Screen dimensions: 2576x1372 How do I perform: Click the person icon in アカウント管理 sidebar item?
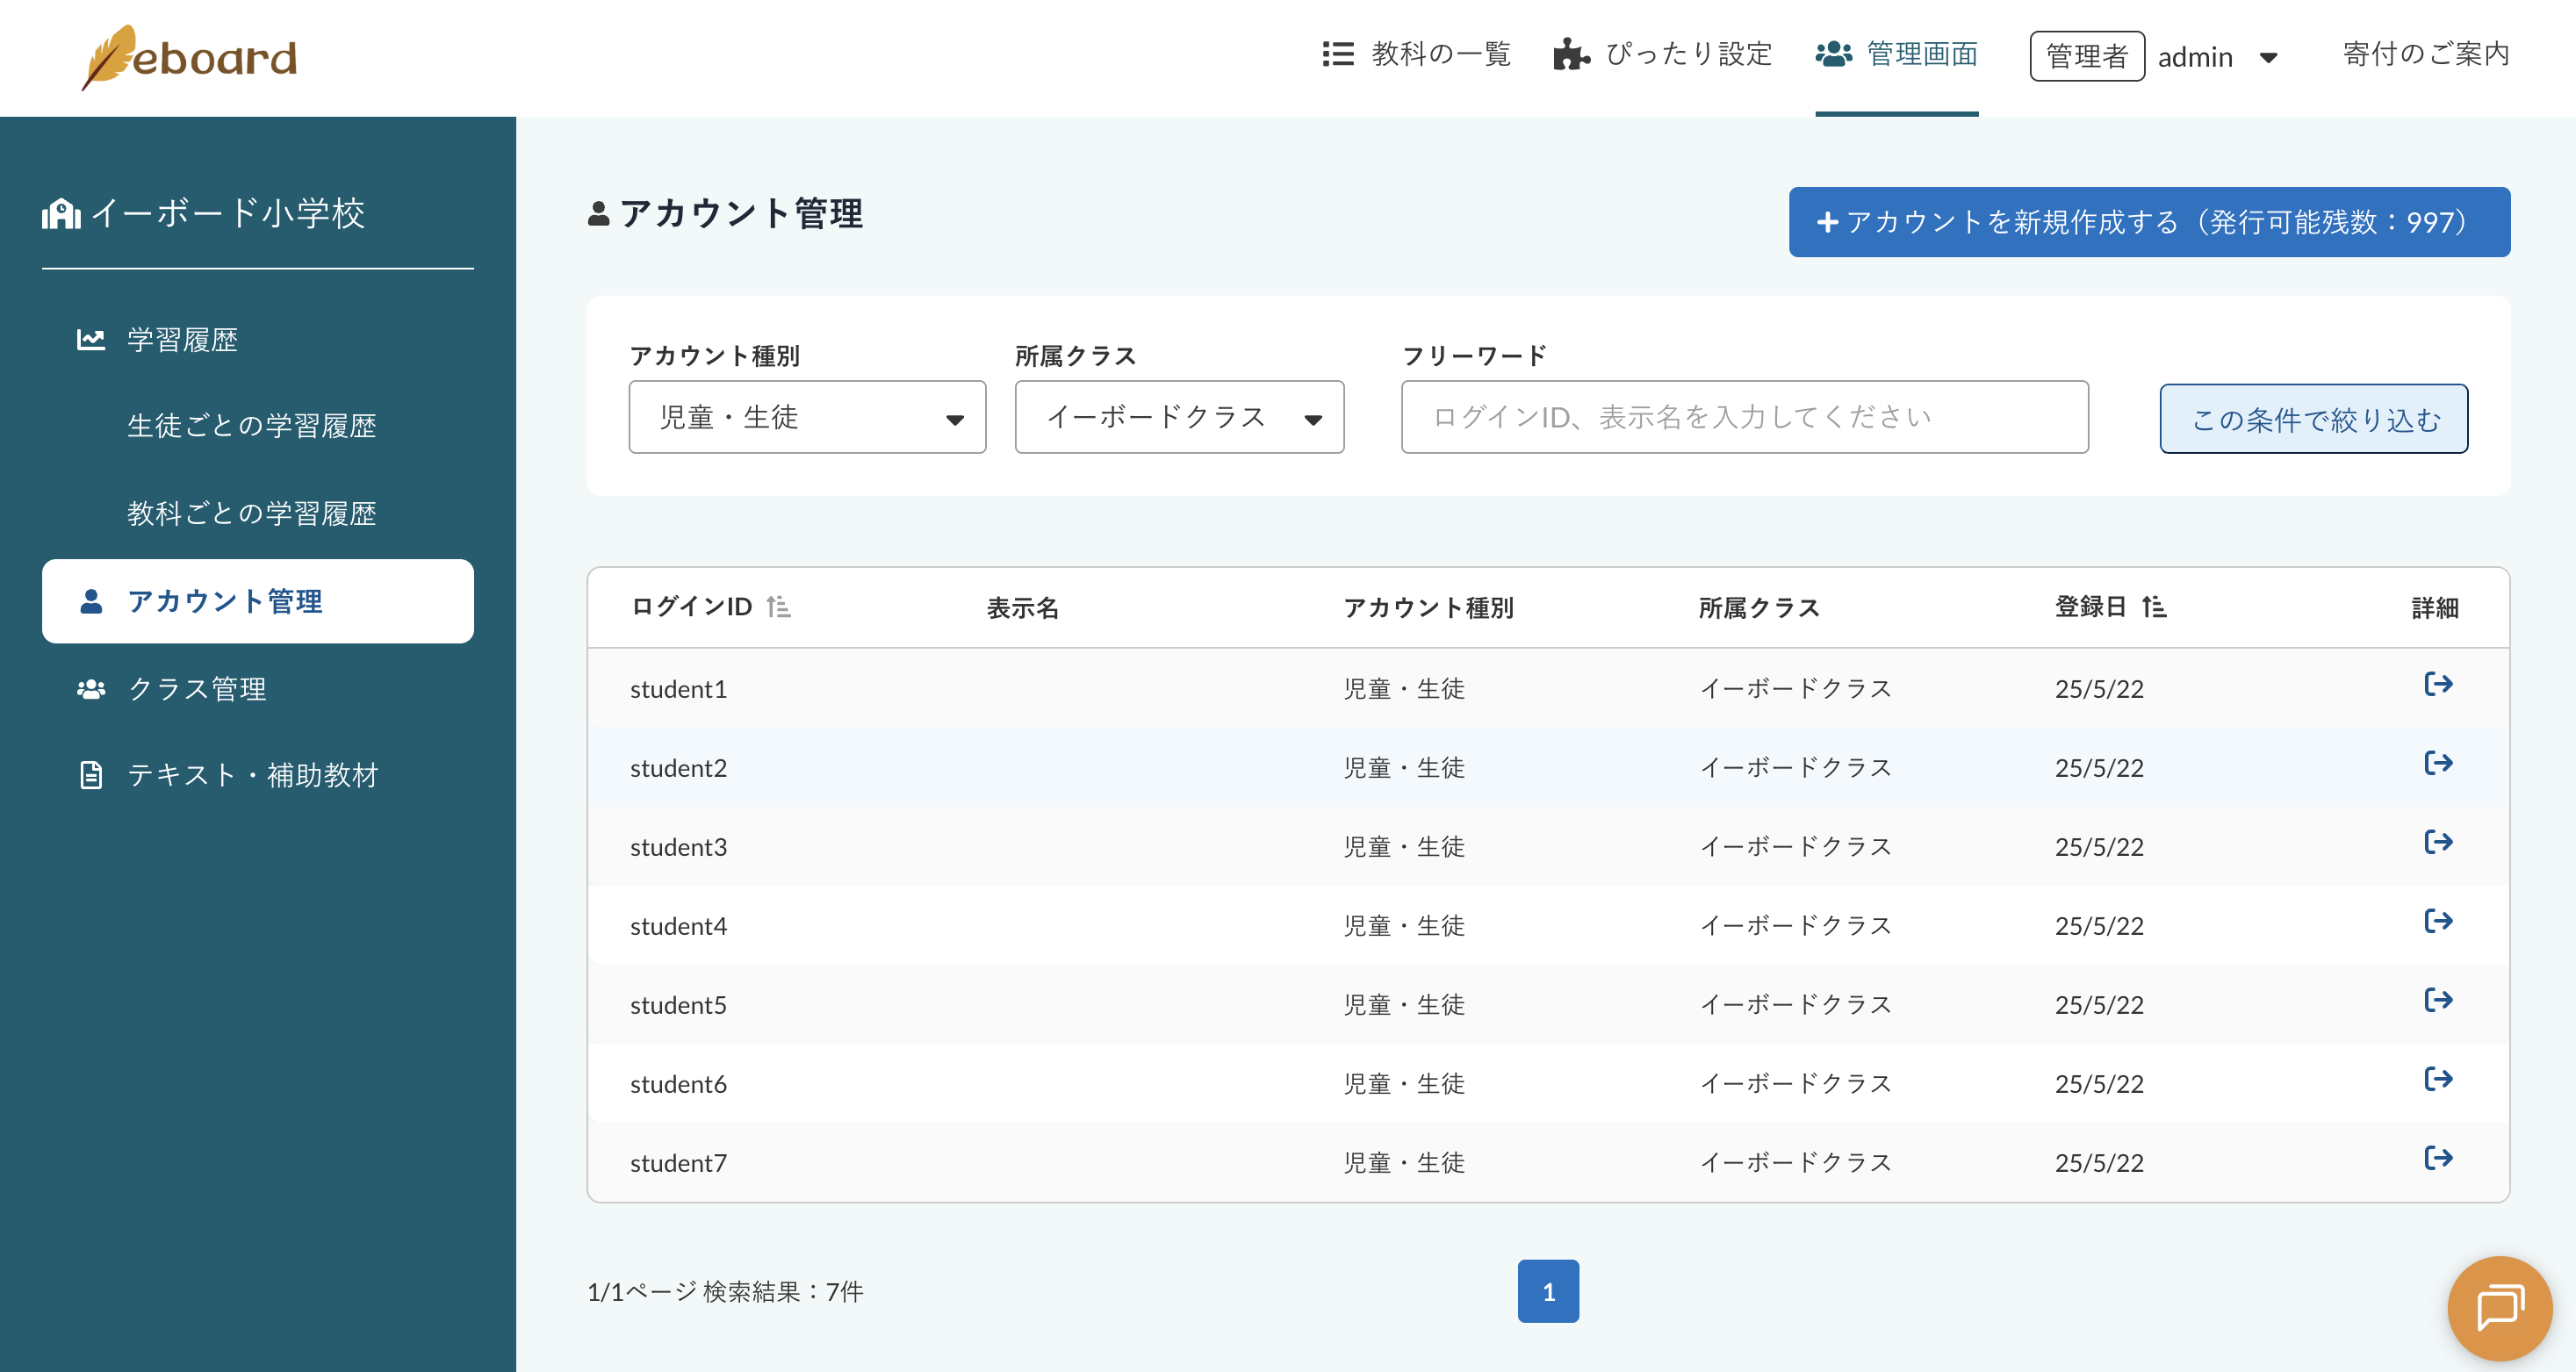pos(91,601)
